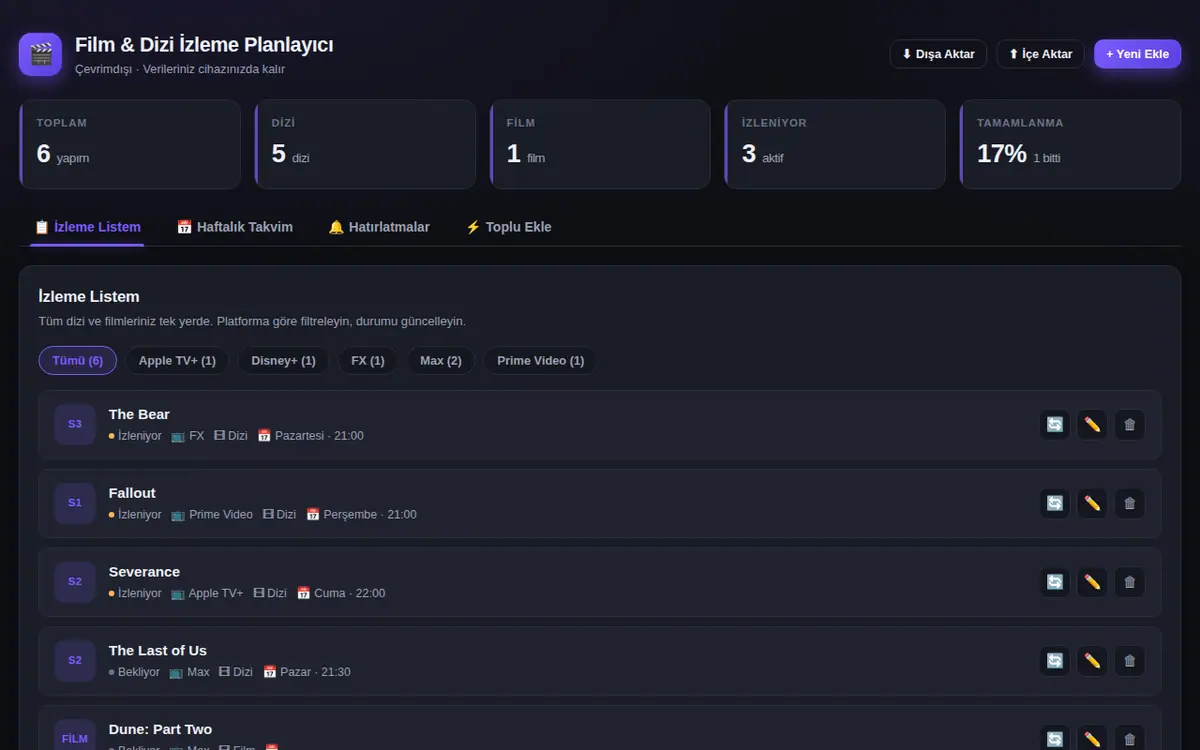Click the İçe Aktar import button
Image resolution: width=1200 pixels, height=750 pixels.
pos(1040,54)
